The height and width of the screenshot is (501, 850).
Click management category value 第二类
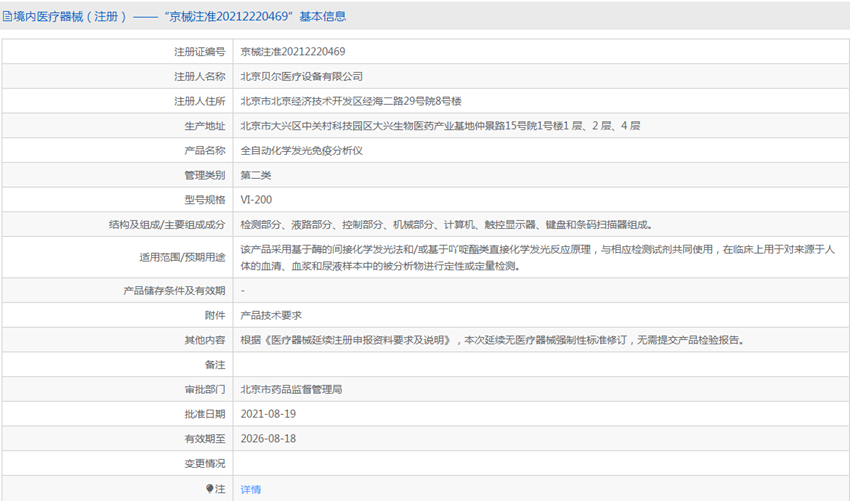[256, 176]
